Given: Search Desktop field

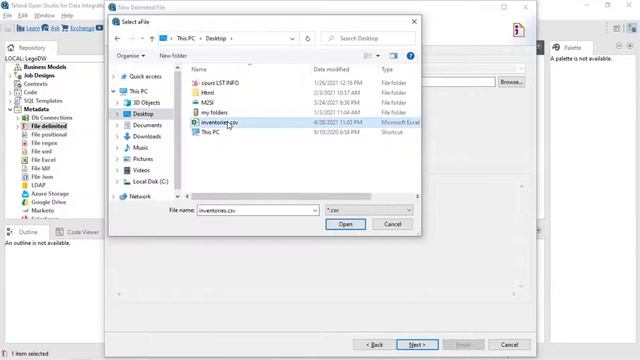Looking at the screenshot, I should (x=368, y=38).
